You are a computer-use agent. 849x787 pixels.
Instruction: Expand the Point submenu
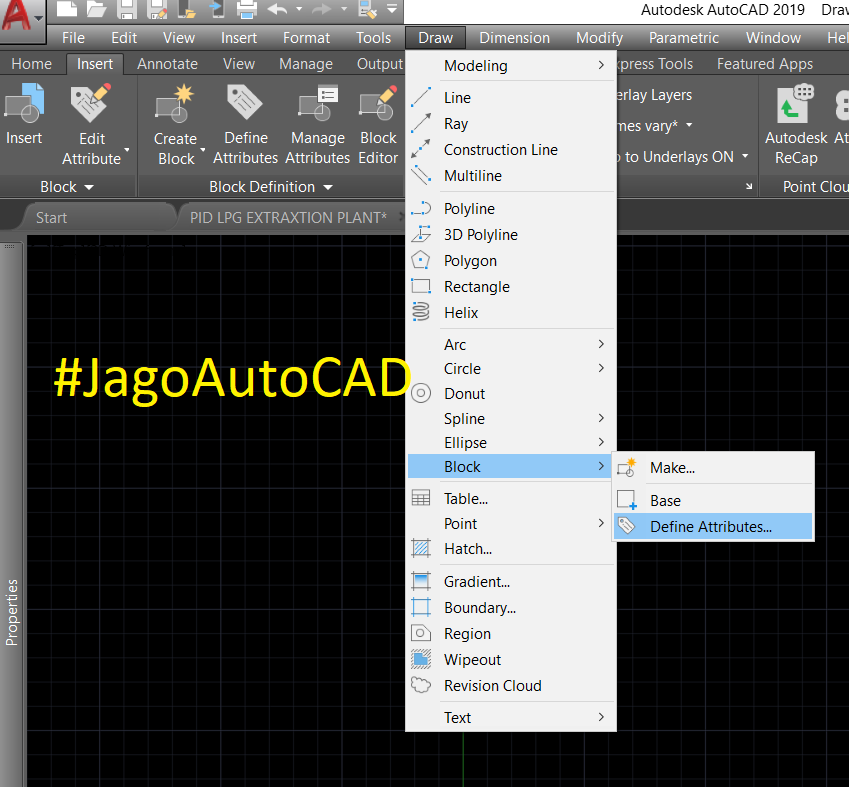[x=511, y=524]
